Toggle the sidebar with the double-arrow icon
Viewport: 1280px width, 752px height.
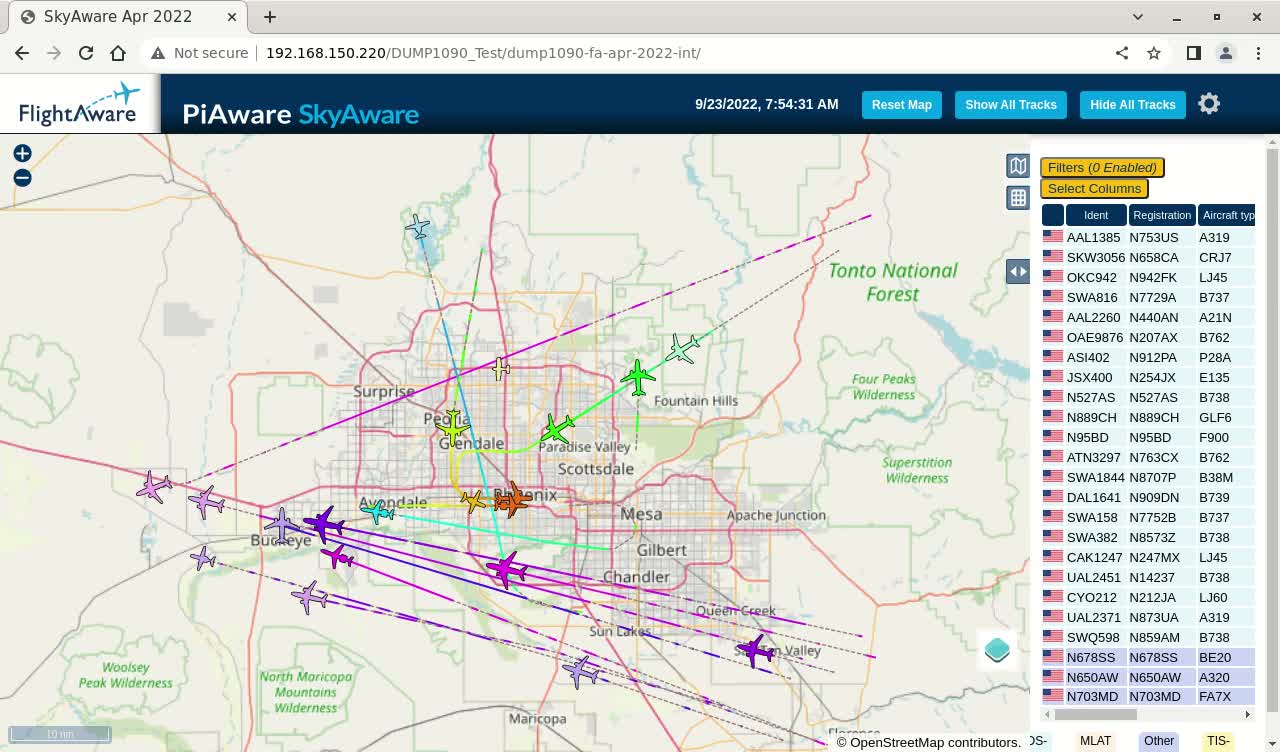[x=1018, y=271]
